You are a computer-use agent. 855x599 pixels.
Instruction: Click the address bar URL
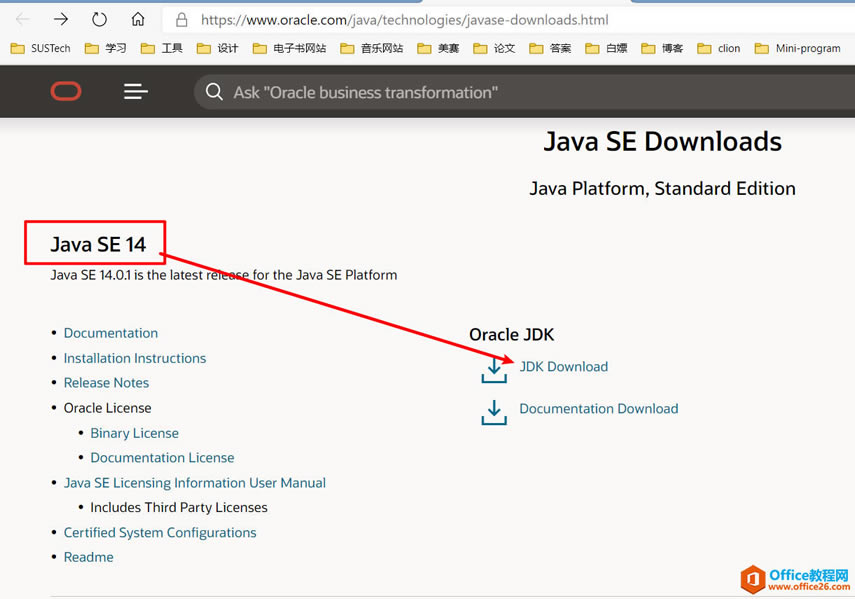coord(404,20)
